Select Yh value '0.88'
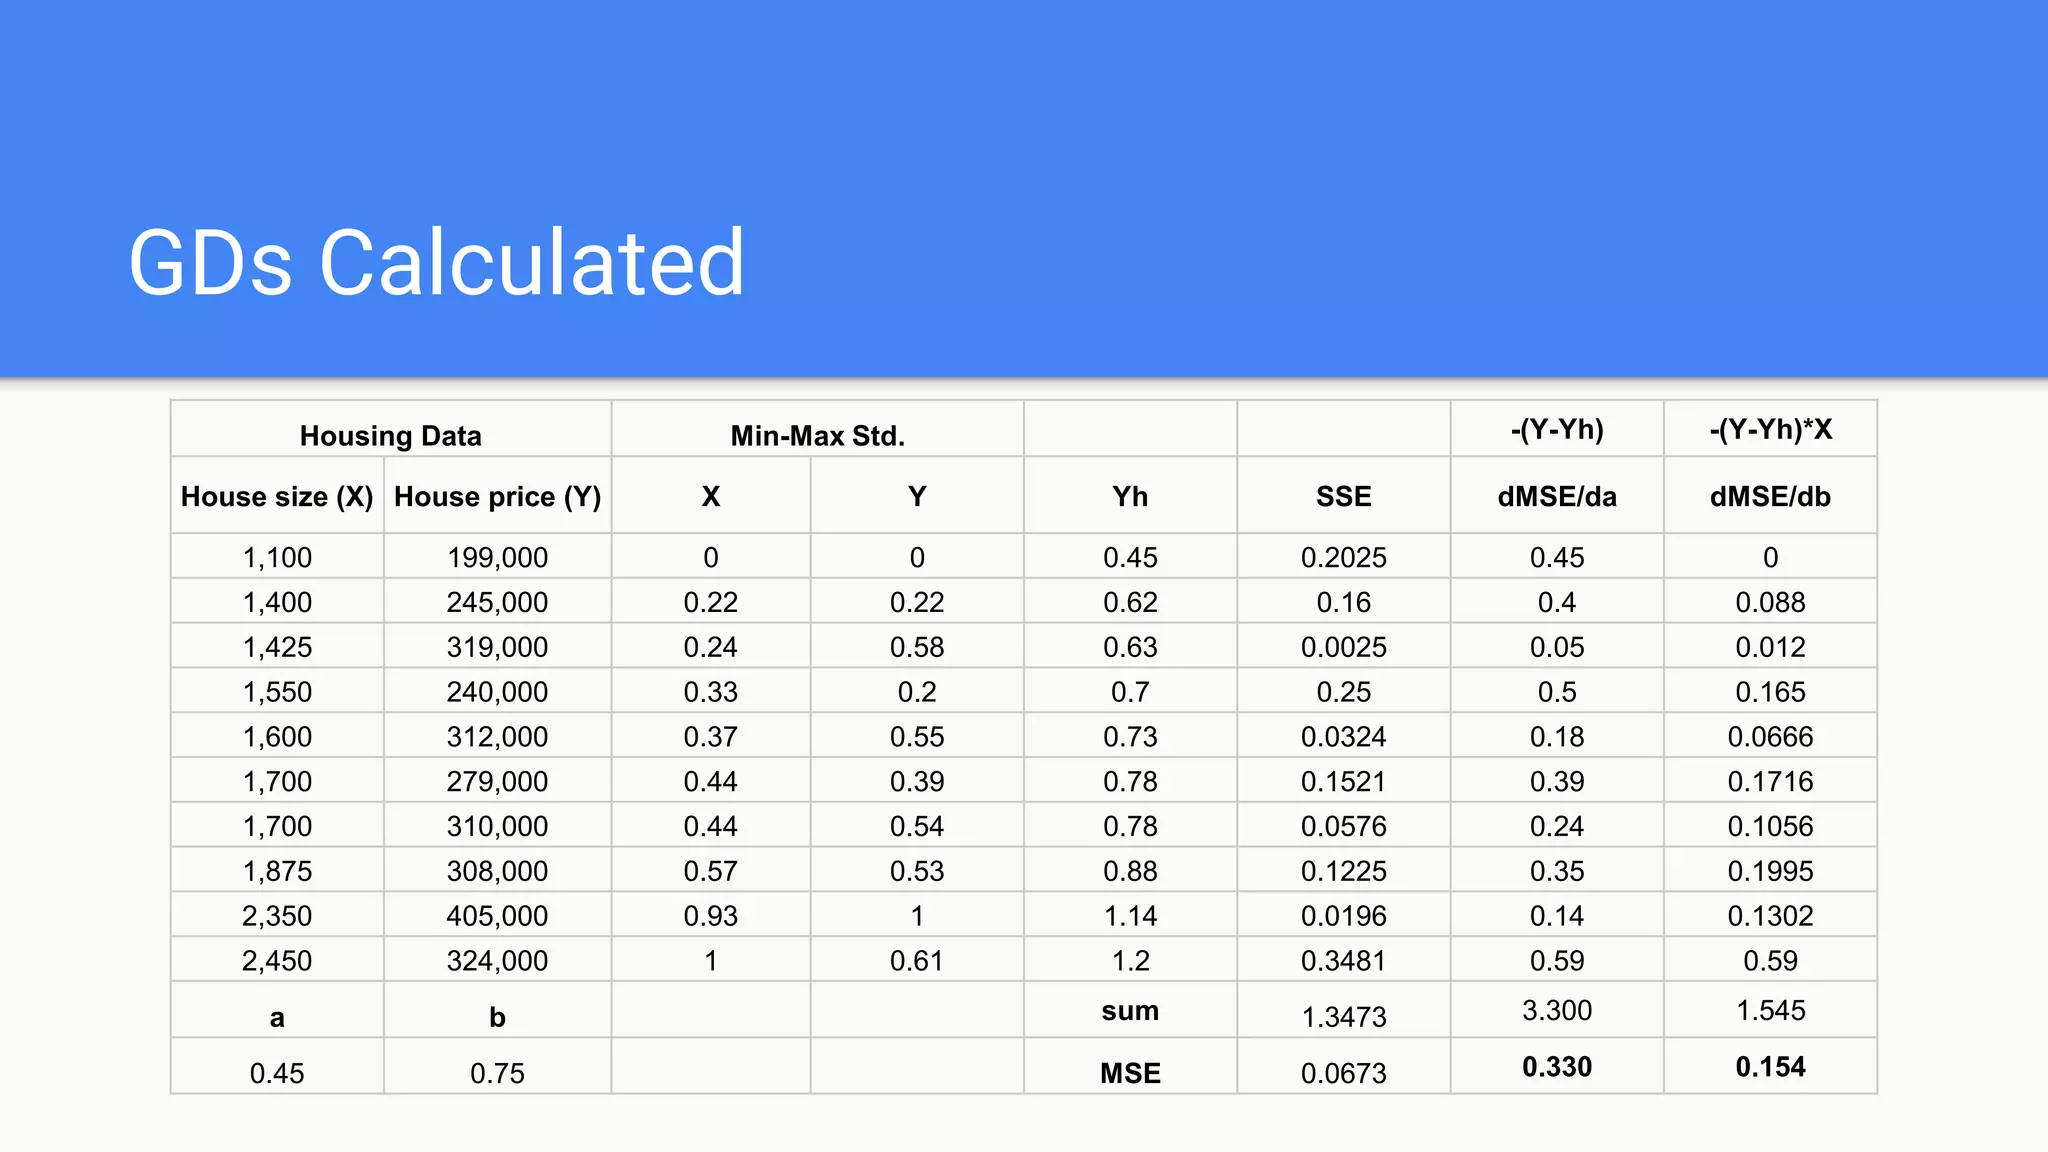Viewport: 2048px width, 1152px height. point(1130,871)
